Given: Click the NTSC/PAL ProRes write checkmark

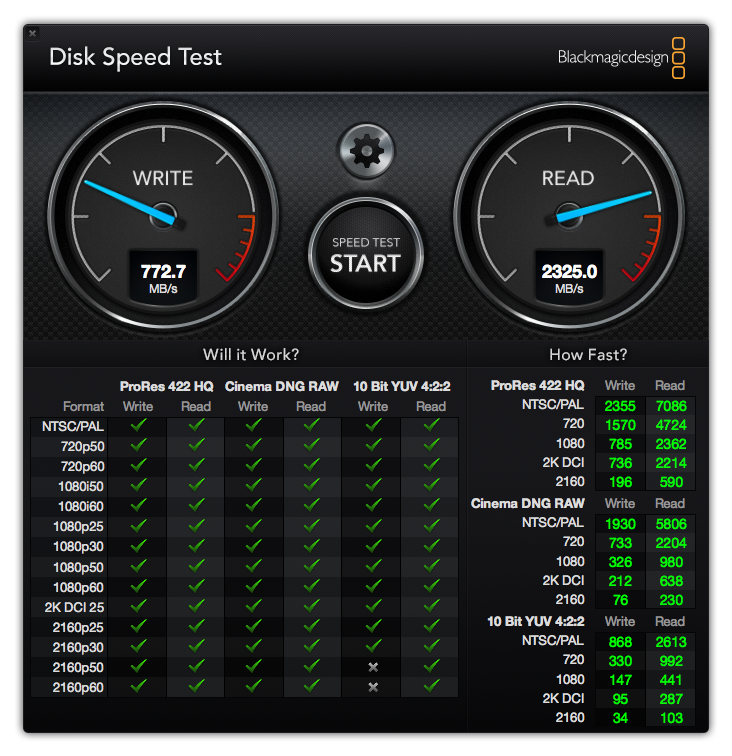Looking at the screenshot, I should click(x=138, y=425).
